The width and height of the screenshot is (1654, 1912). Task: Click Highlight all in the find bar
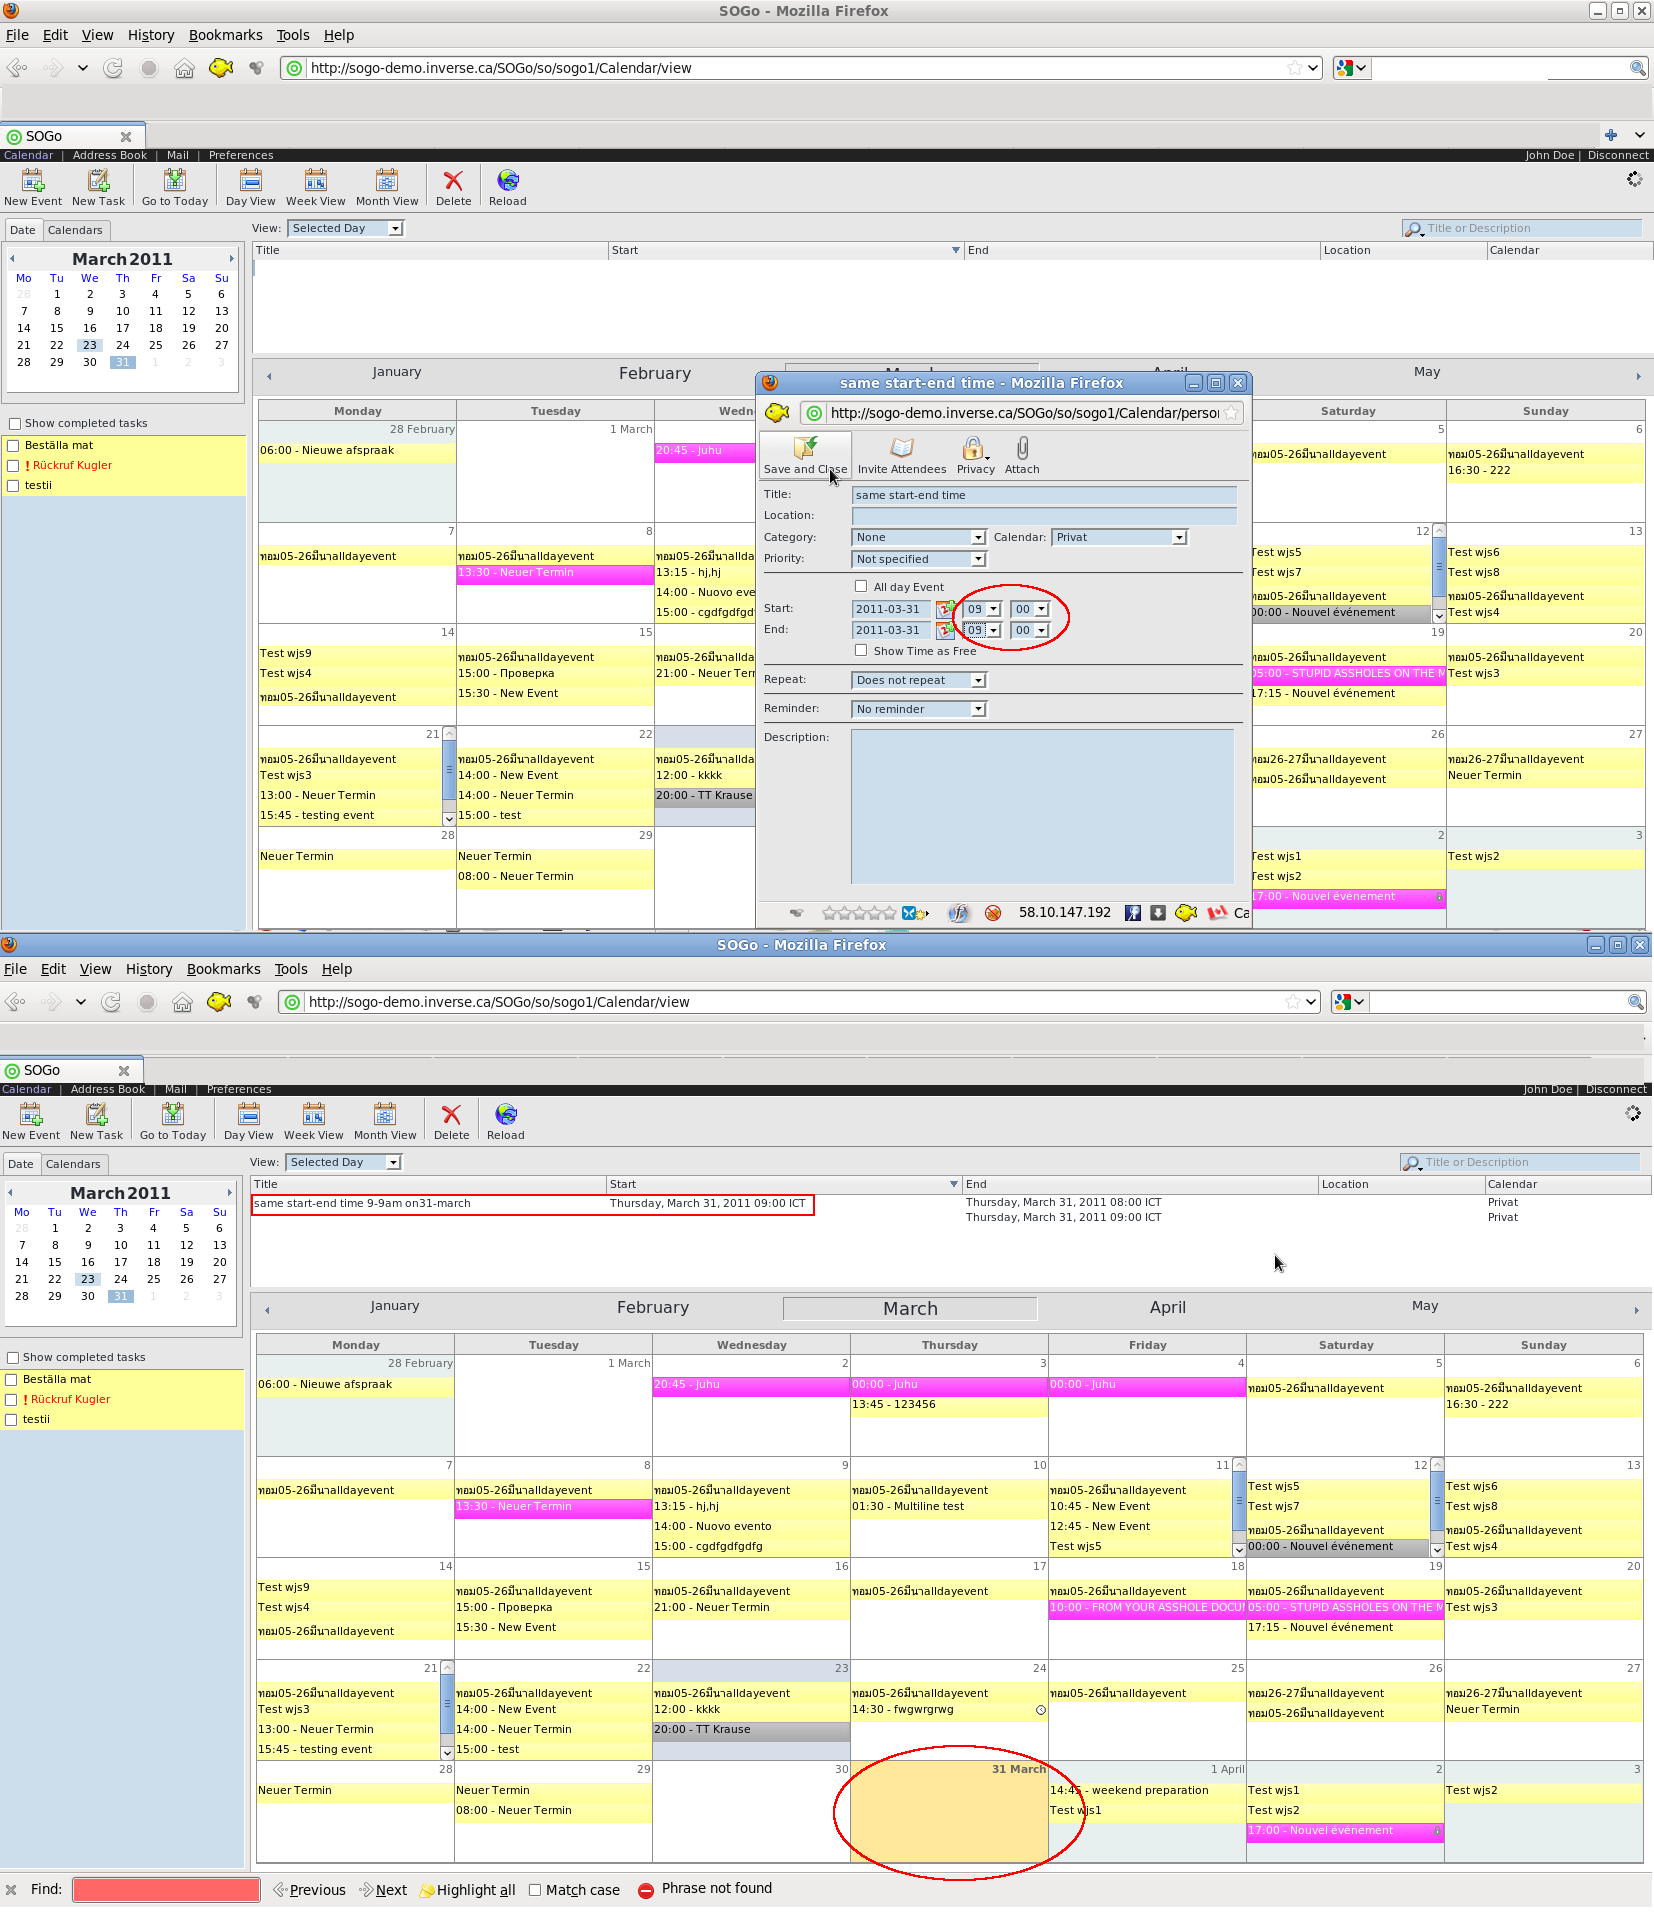tap(468, 1890)
